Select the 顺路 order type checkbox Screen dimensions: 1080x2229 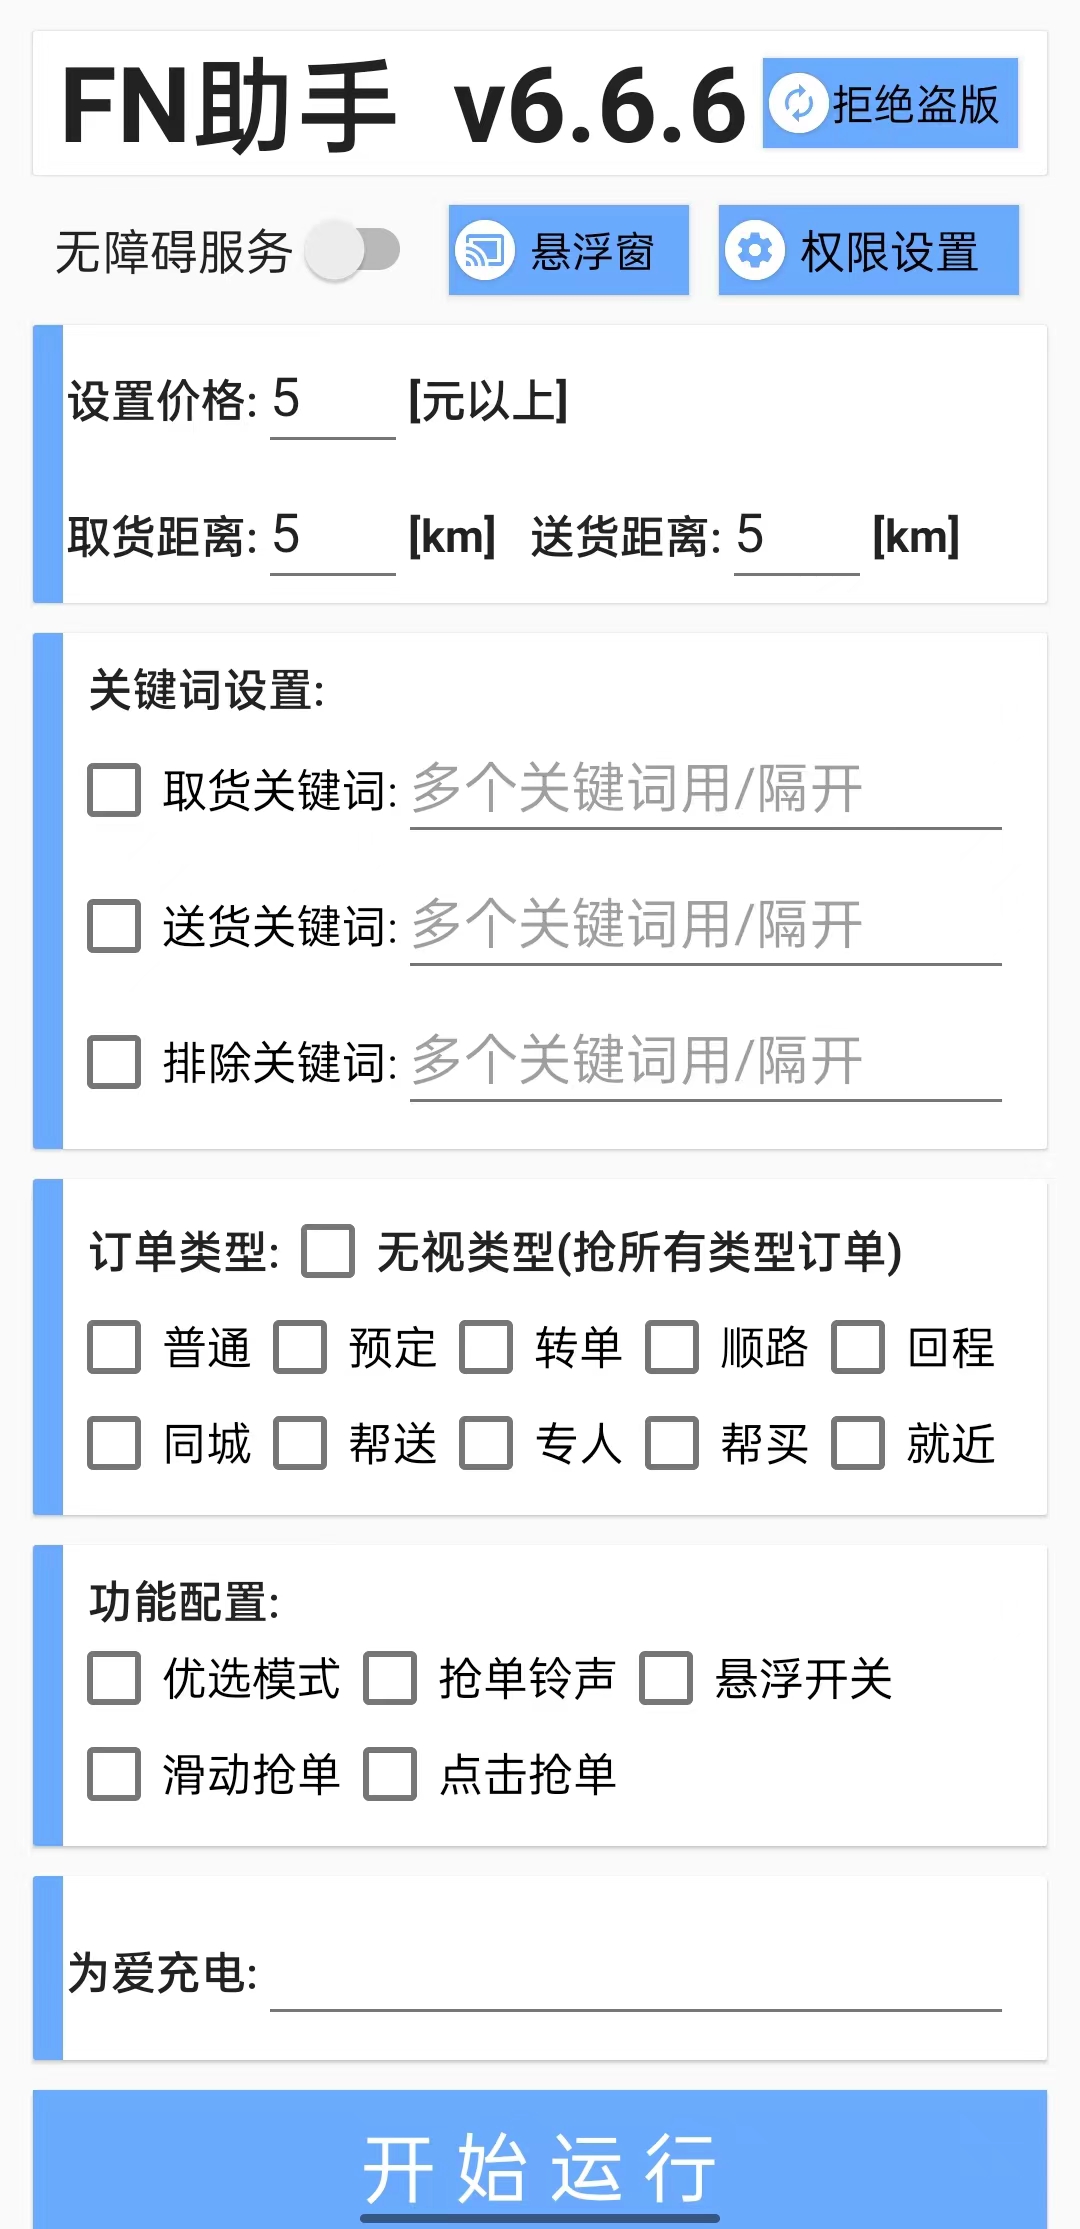tap(672, 1347)
